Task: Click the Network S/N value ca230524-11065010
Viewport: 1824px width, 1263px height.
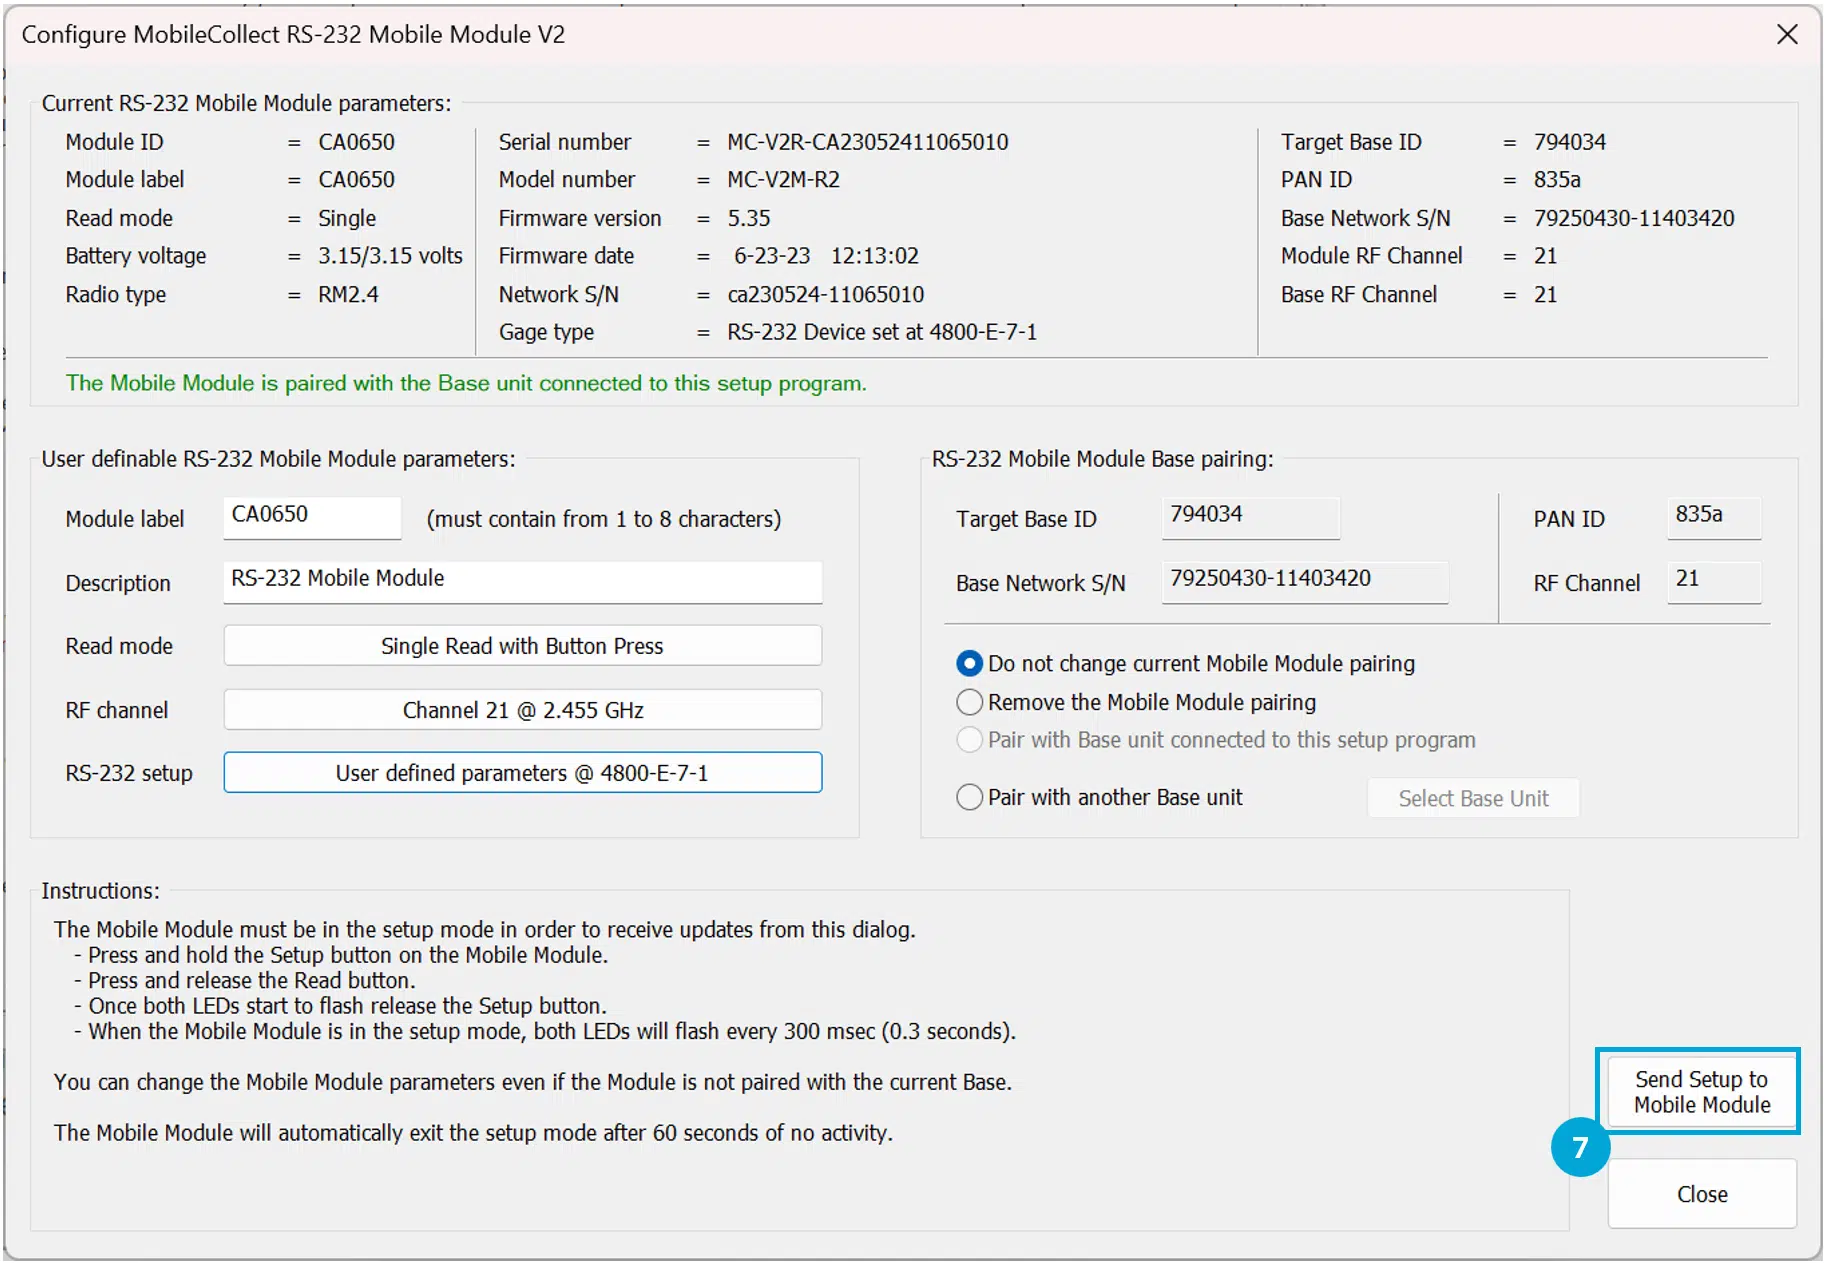Action: [826, 294]
